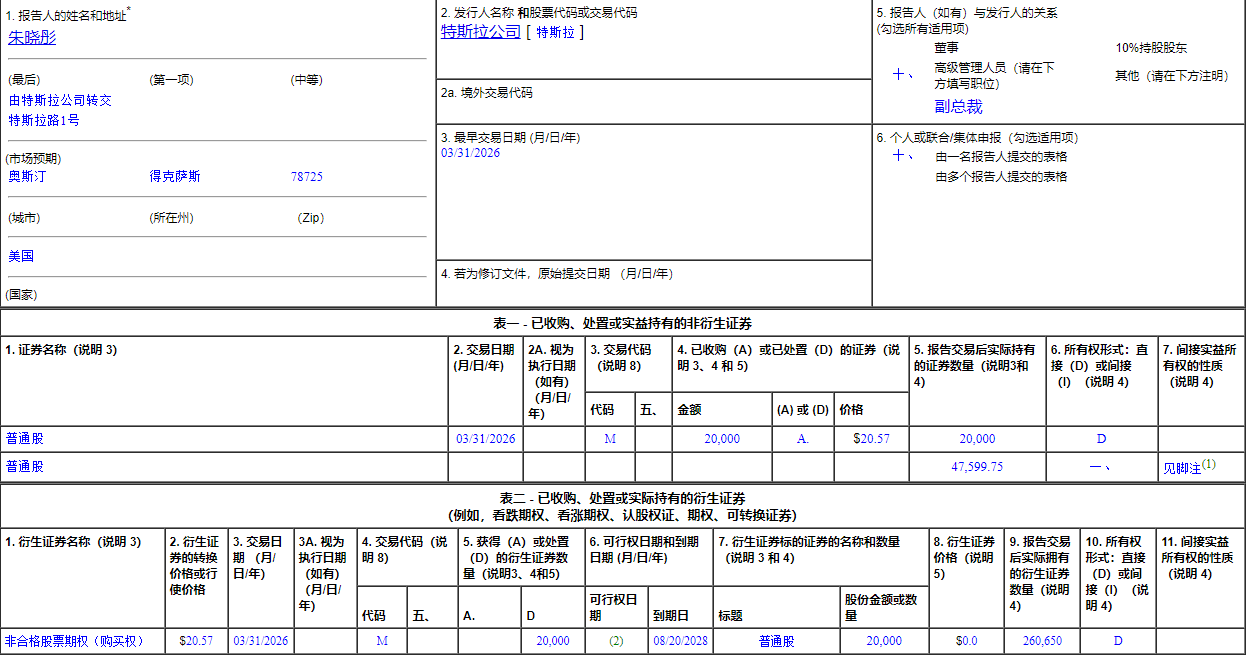
Task: Click the 奥斯汀 city name
Action: tap(27, 177)
